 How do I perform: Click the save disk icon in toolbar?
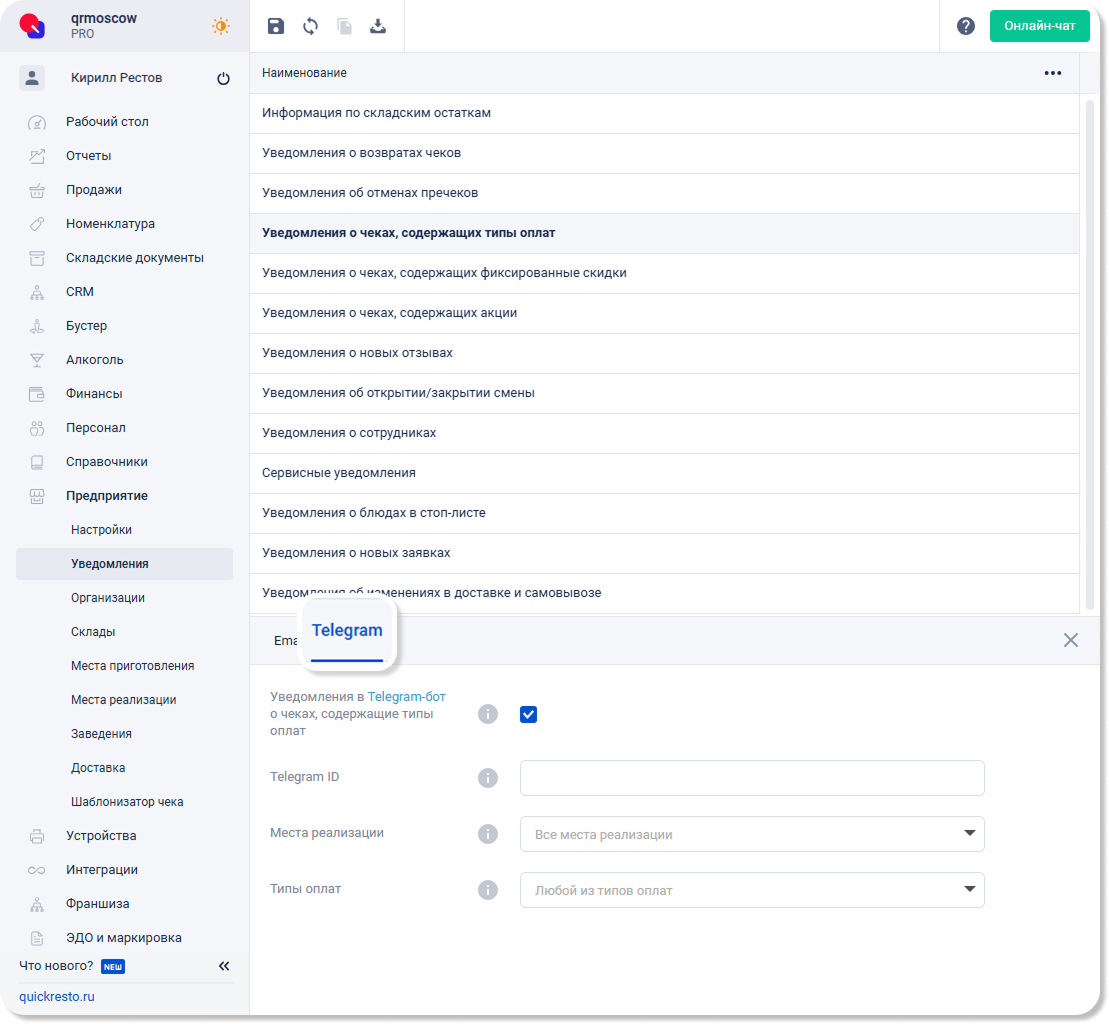(276, 27)
